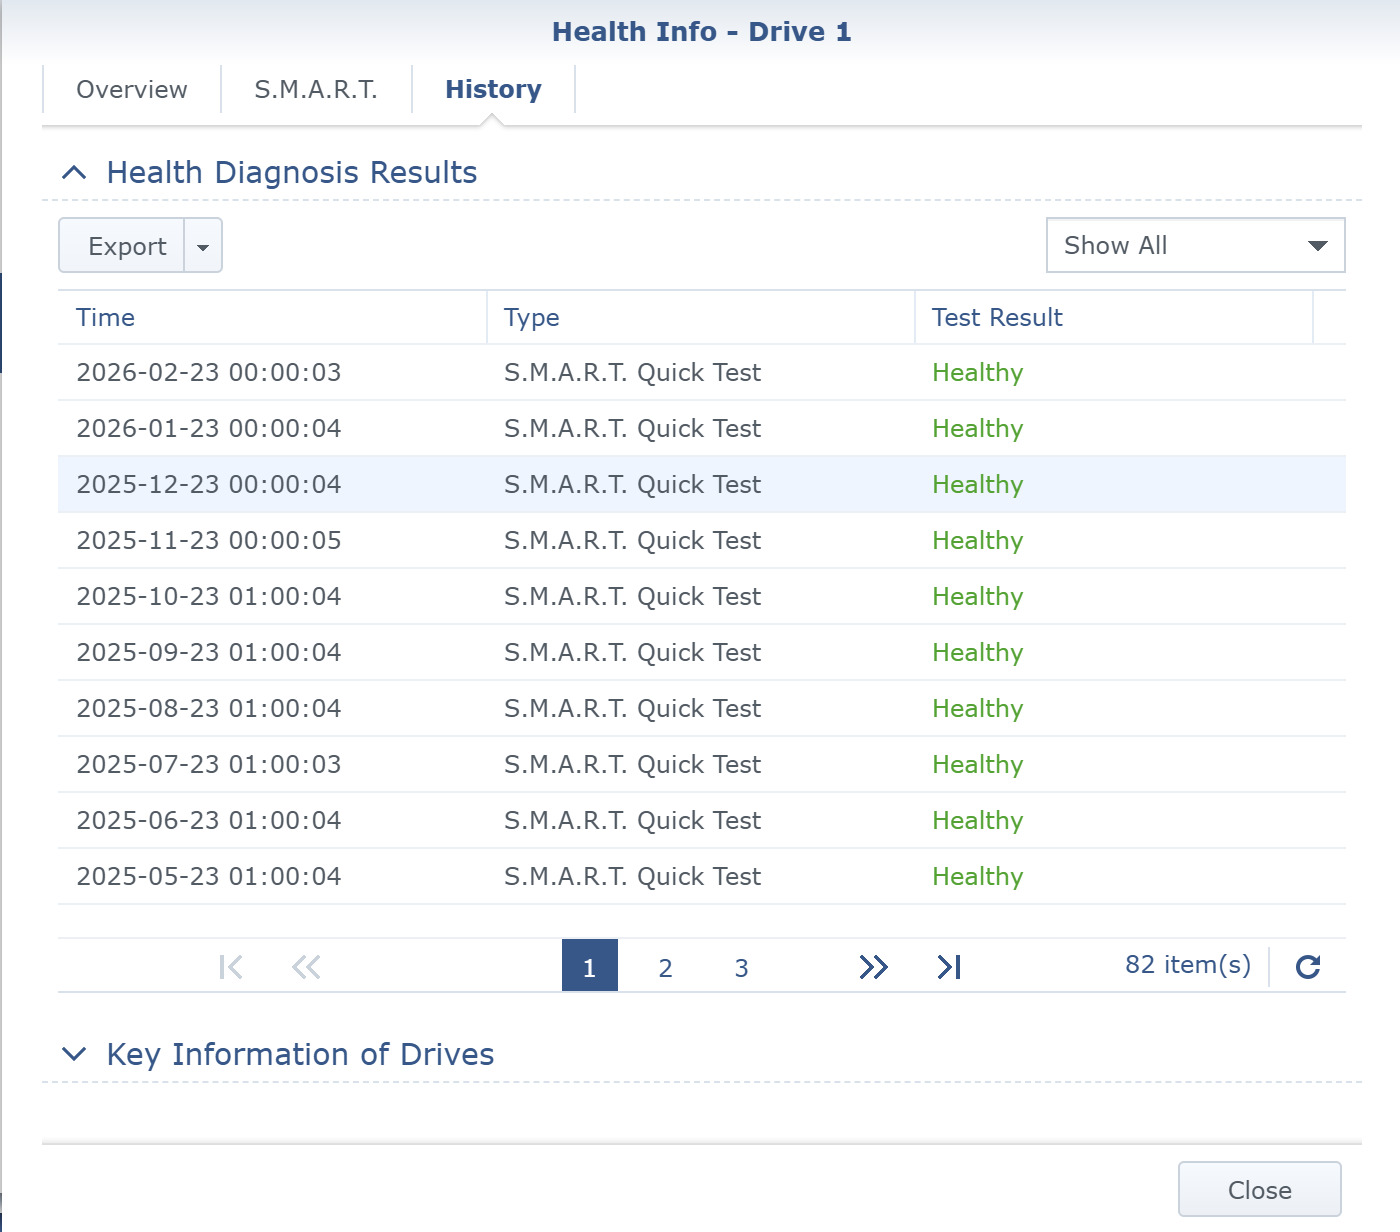Refresh the diagnosis results list
Screen dimensions: 1400x1232
point(1308,967)
